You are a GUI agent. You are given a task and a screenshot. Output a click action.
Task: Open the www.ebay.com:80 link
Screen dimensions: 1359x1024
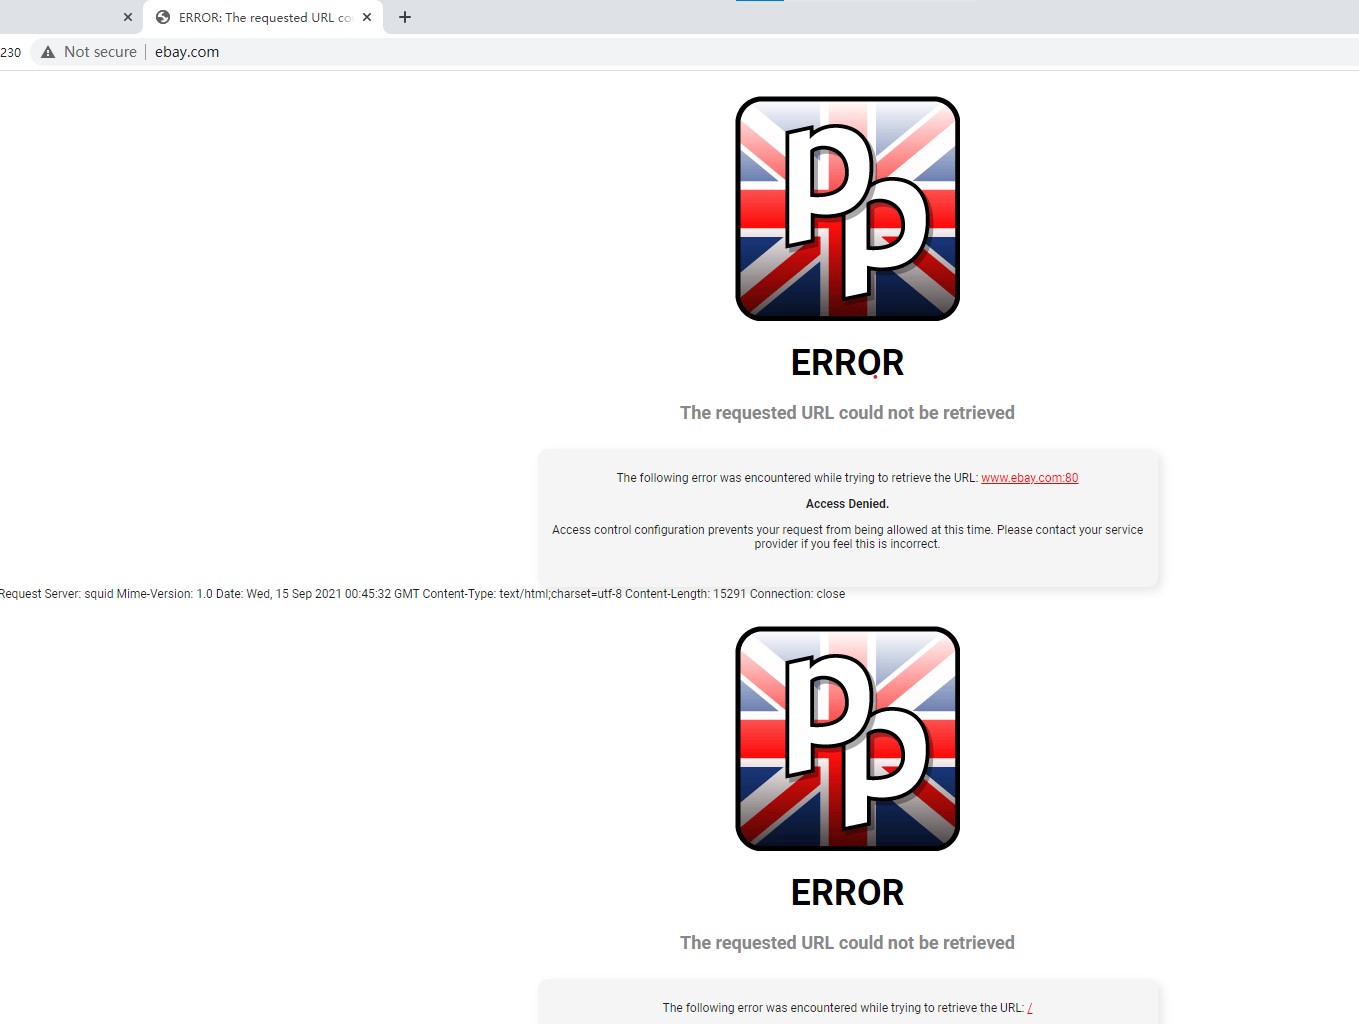pyautogui.click(x=1029, y=478)
